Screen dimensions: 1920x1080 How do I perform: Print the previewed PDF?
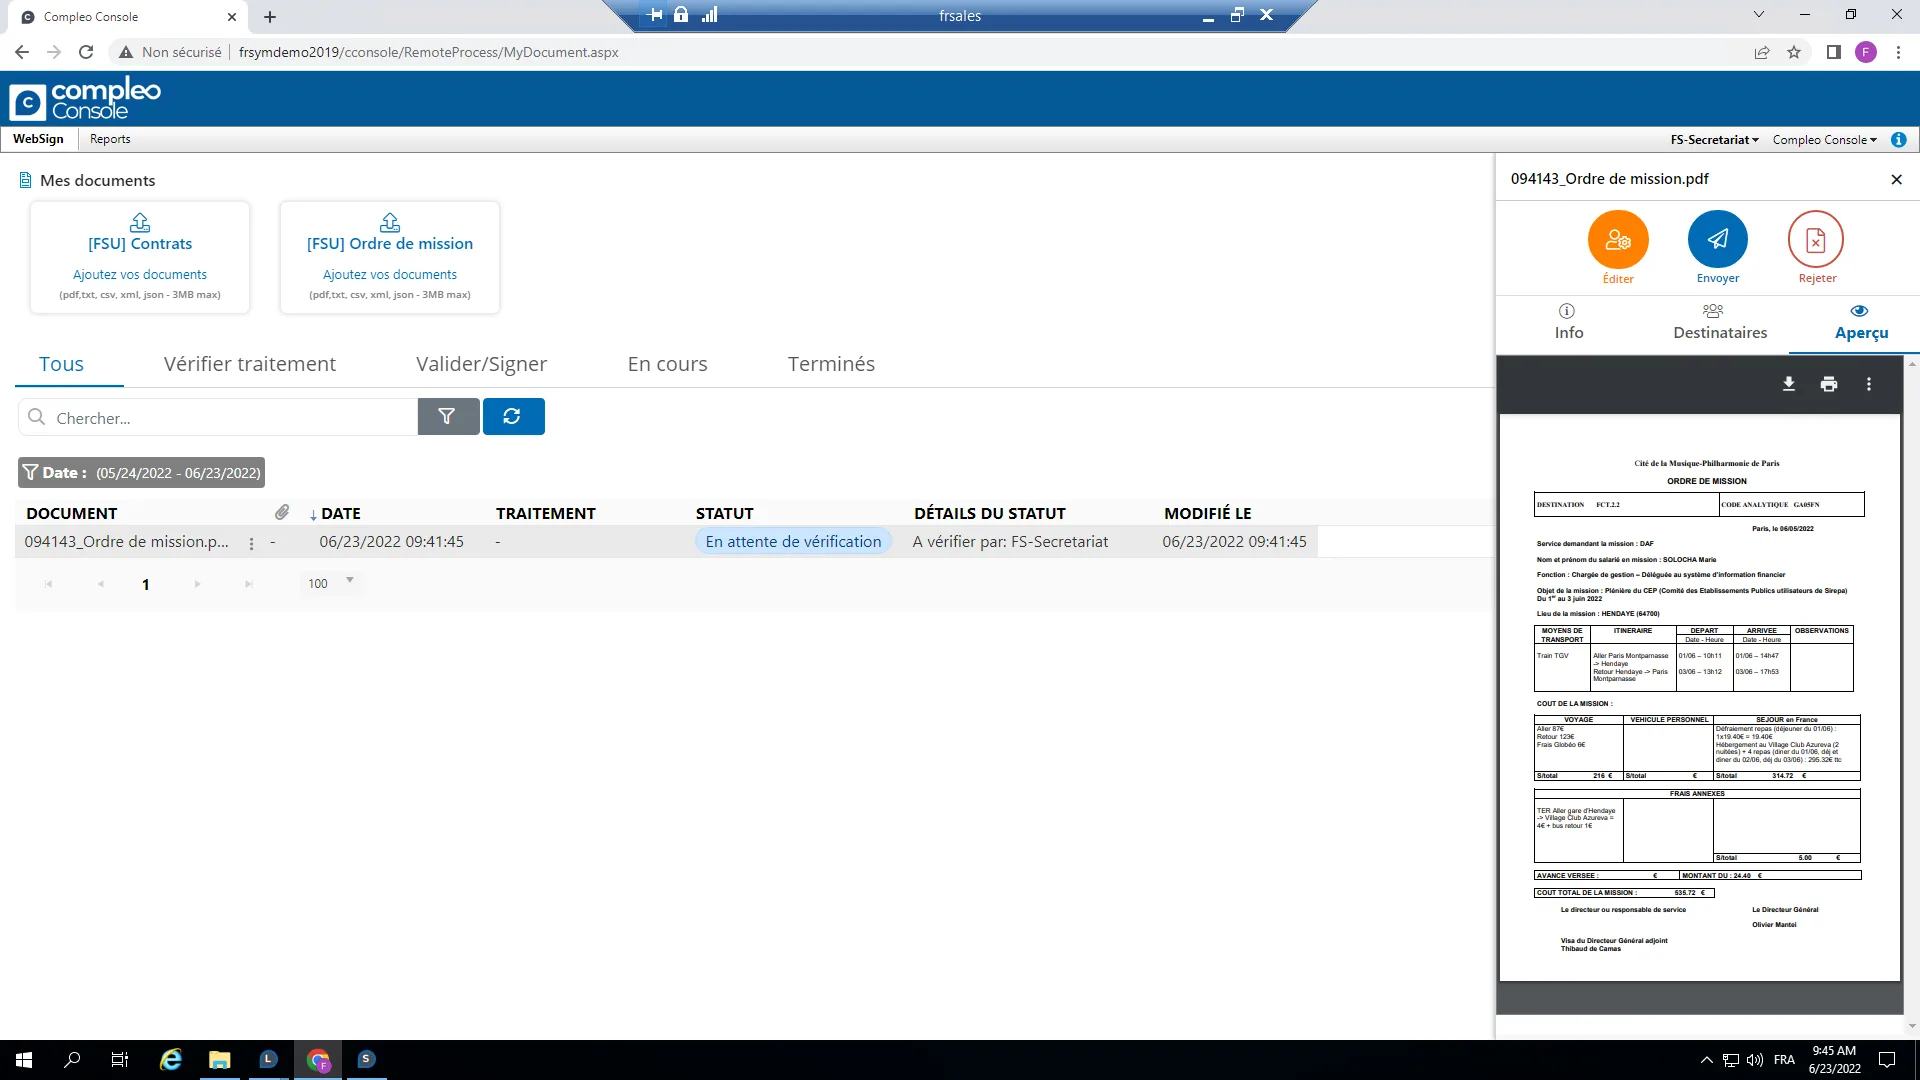pyautogui.click(x=1829, y=384)
